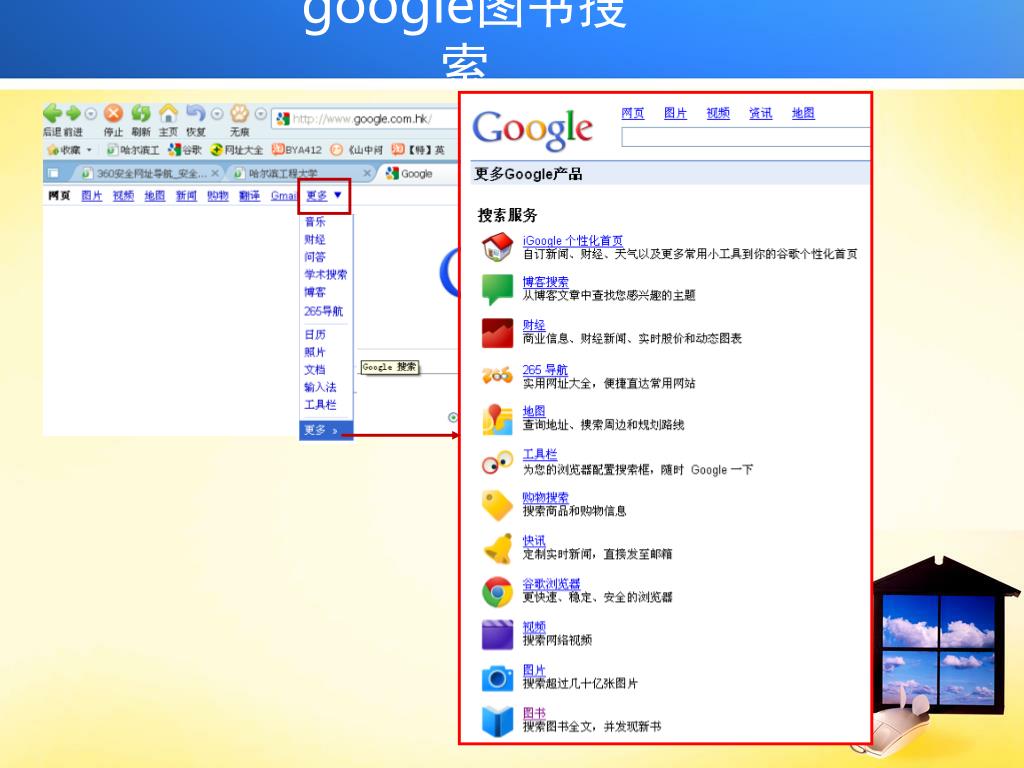The image size is (1024, 768).
Task: Click the Restore (恢复) undo icon
Action: tap(195, 114)
